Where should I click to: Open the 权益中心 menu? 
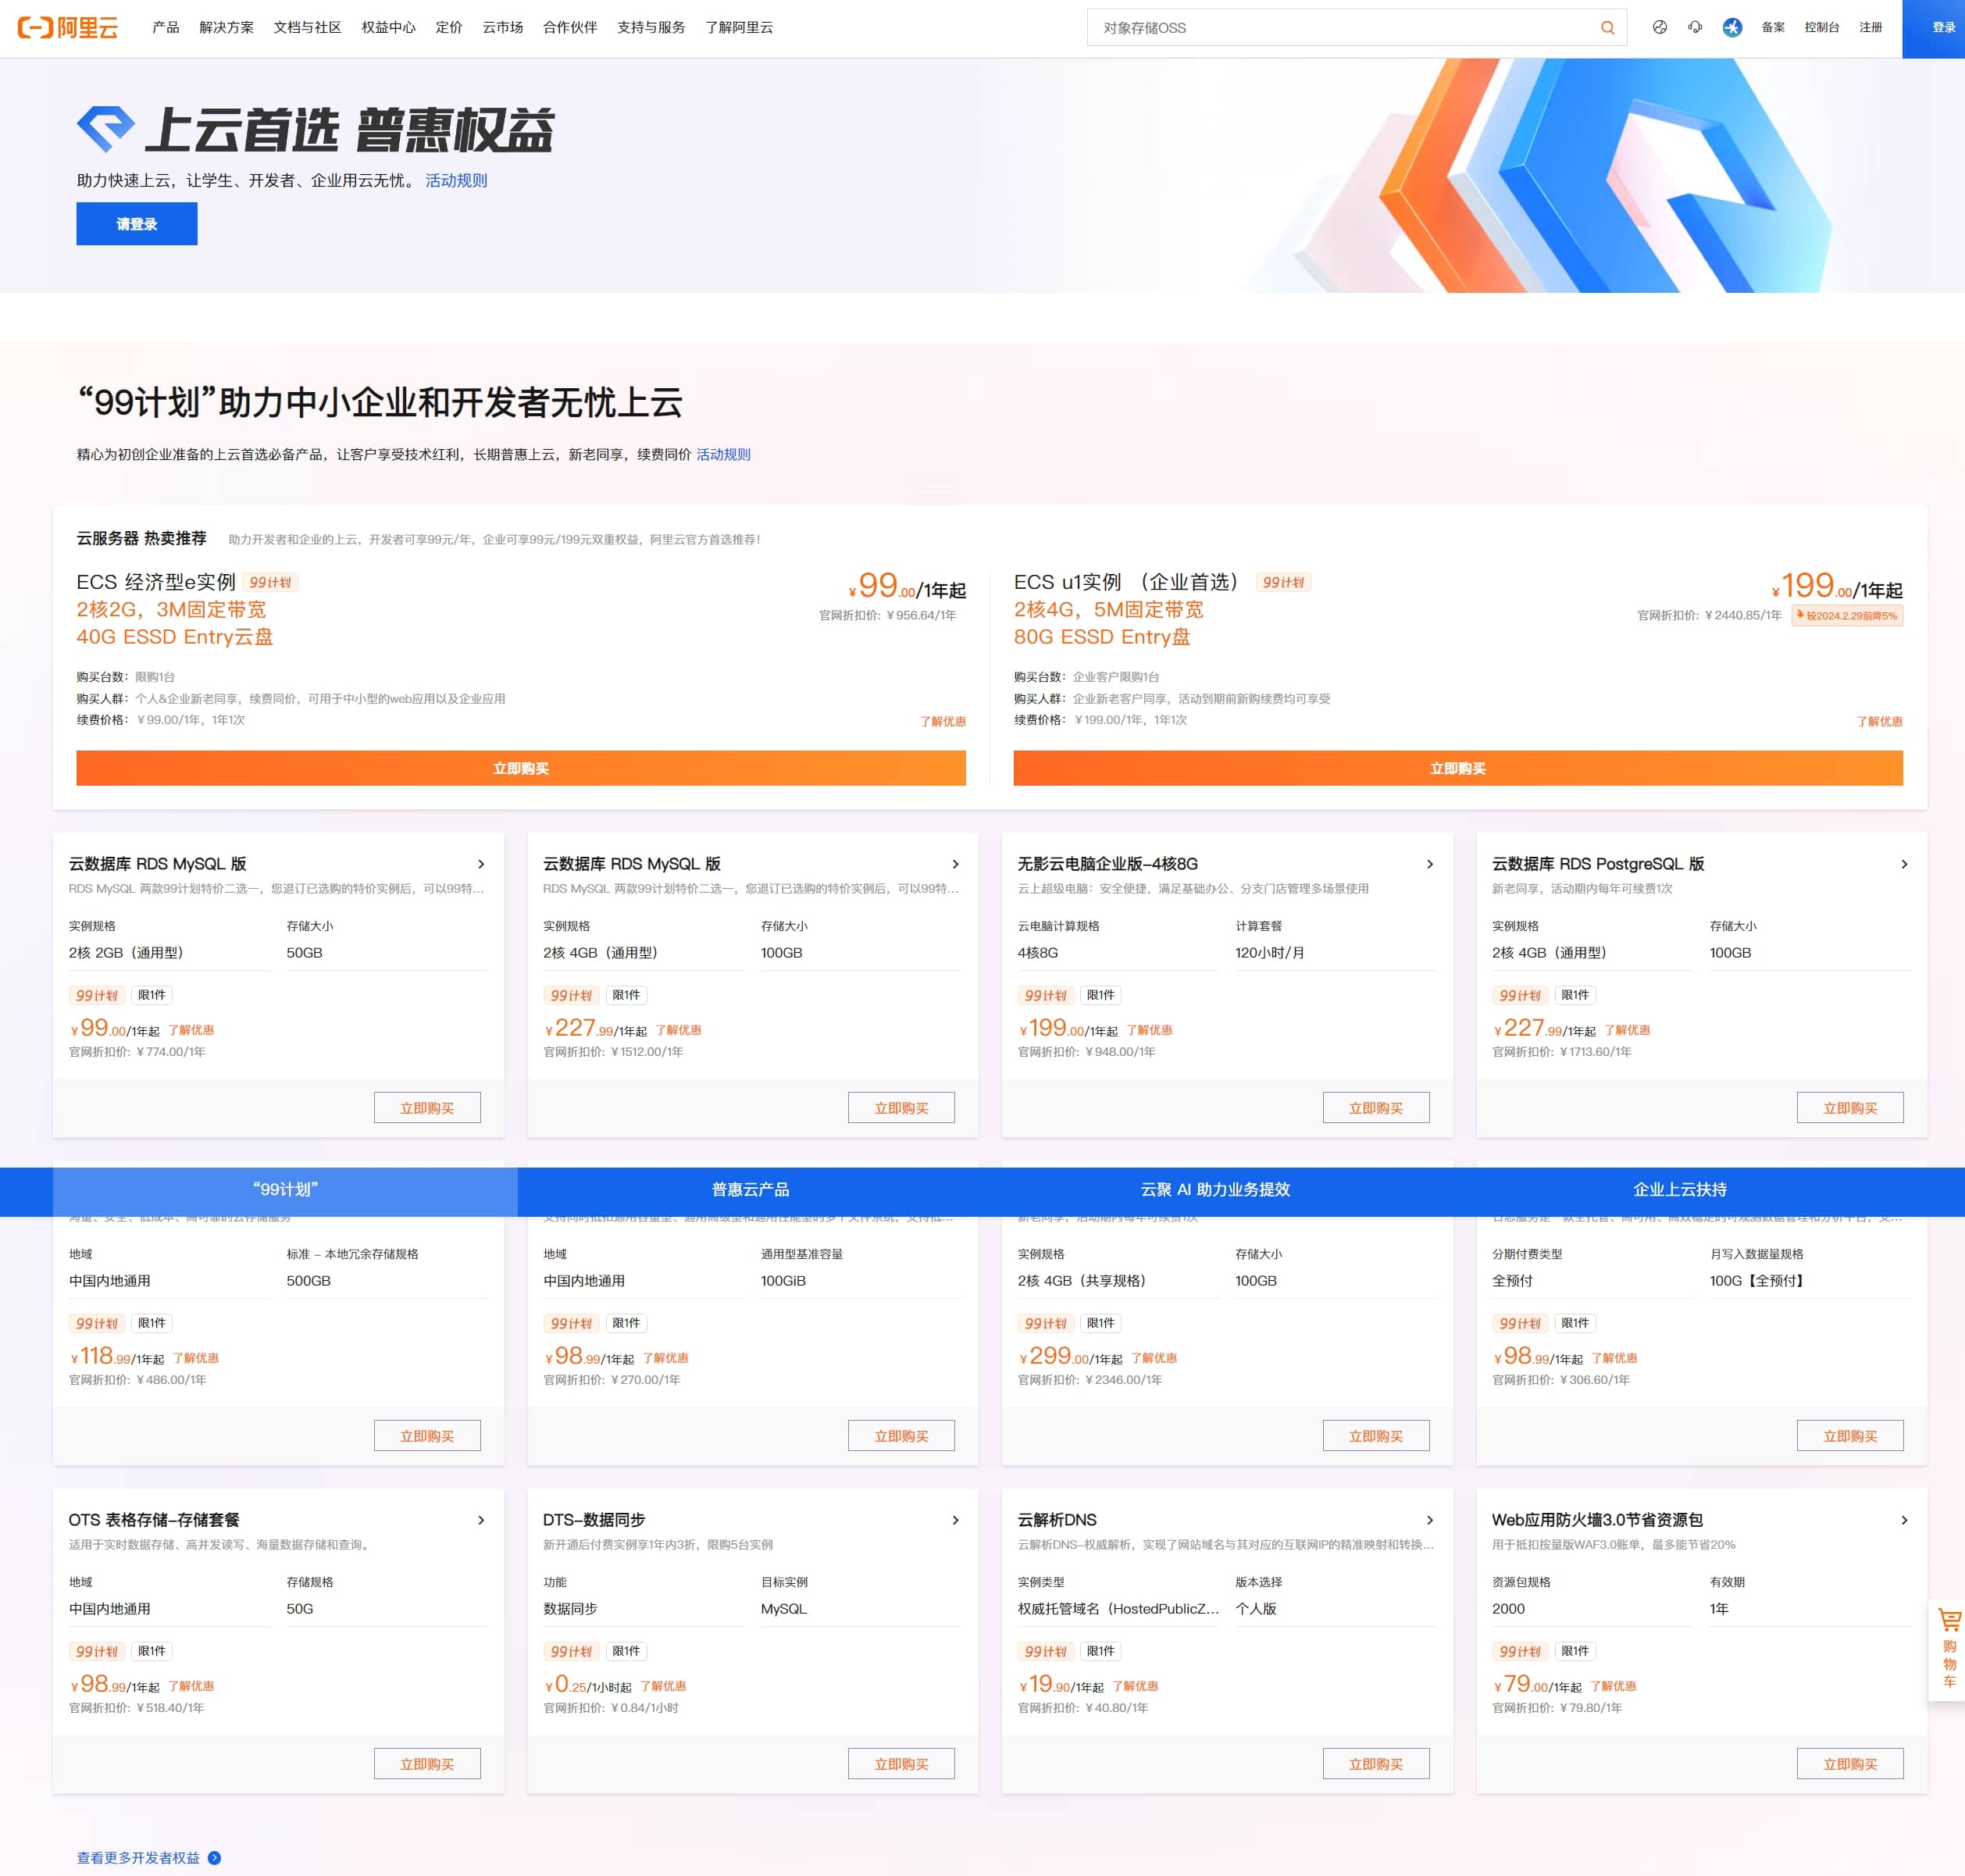tap(388, 27)
